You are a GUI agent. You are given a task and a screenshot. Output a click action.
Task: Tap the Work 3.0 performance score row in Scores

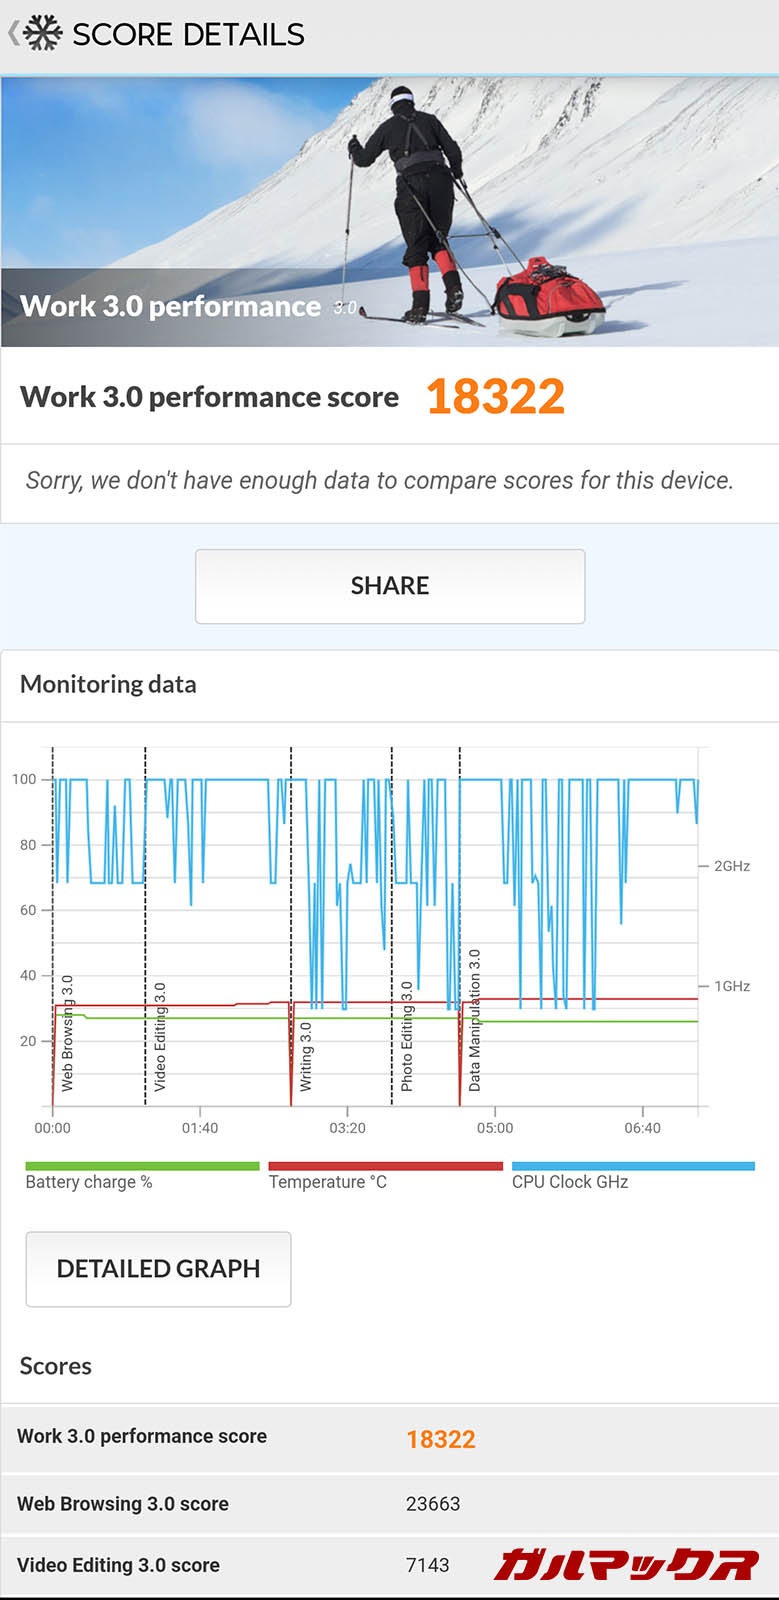[389, 1437]
